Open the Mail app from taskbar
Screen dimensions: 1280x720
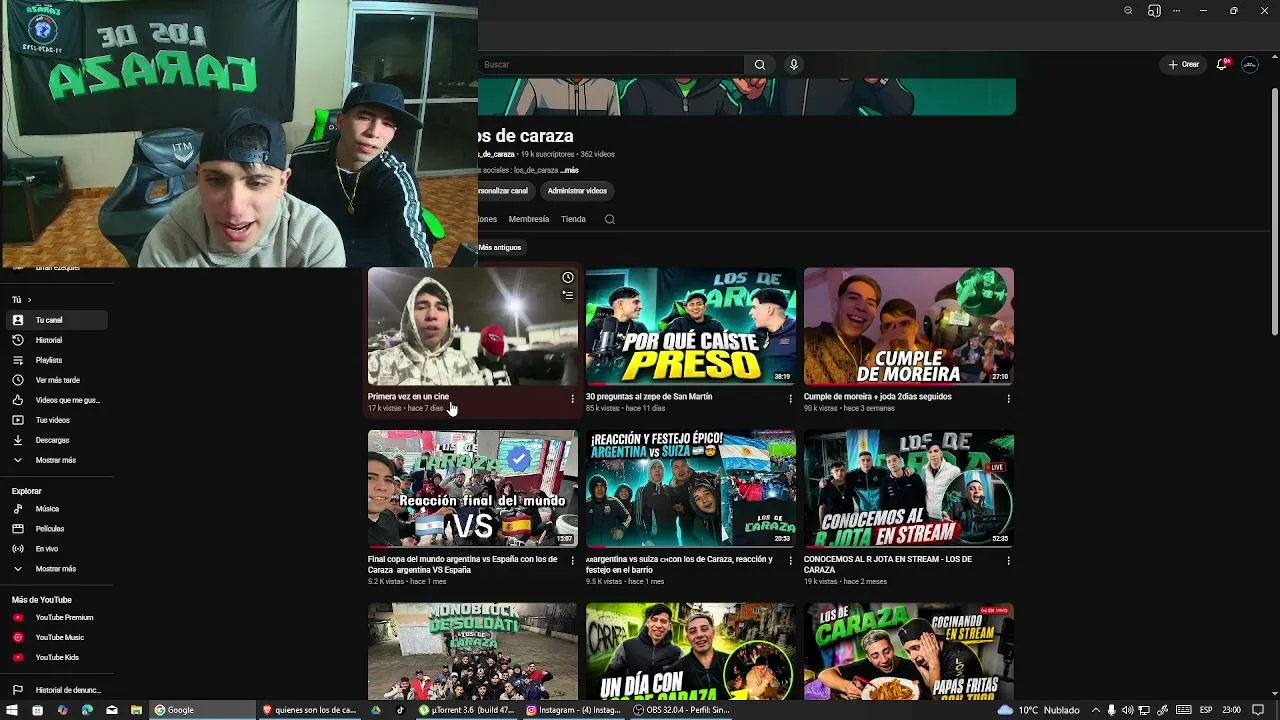(x=112, y=710)
